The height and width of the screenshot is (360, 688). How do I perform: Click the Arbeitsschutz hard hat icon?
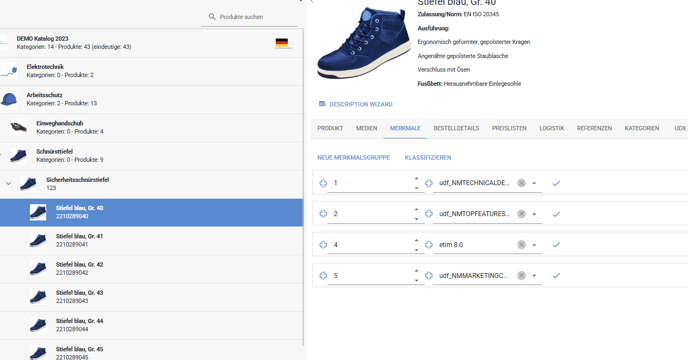[x=9, y=99]
